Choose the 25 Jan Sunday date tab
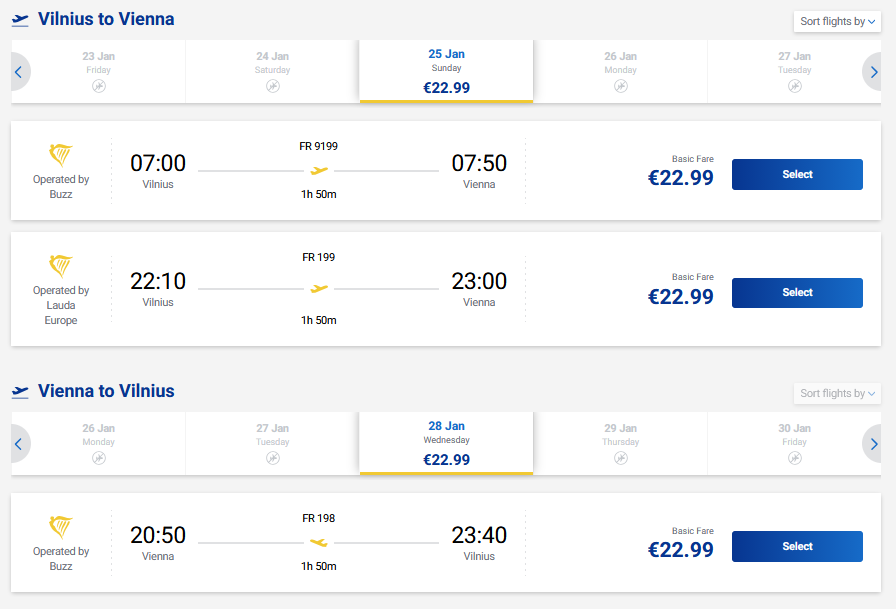Viewport: 896px width, 609px height. pyautogui.click(x=446, y=71)
